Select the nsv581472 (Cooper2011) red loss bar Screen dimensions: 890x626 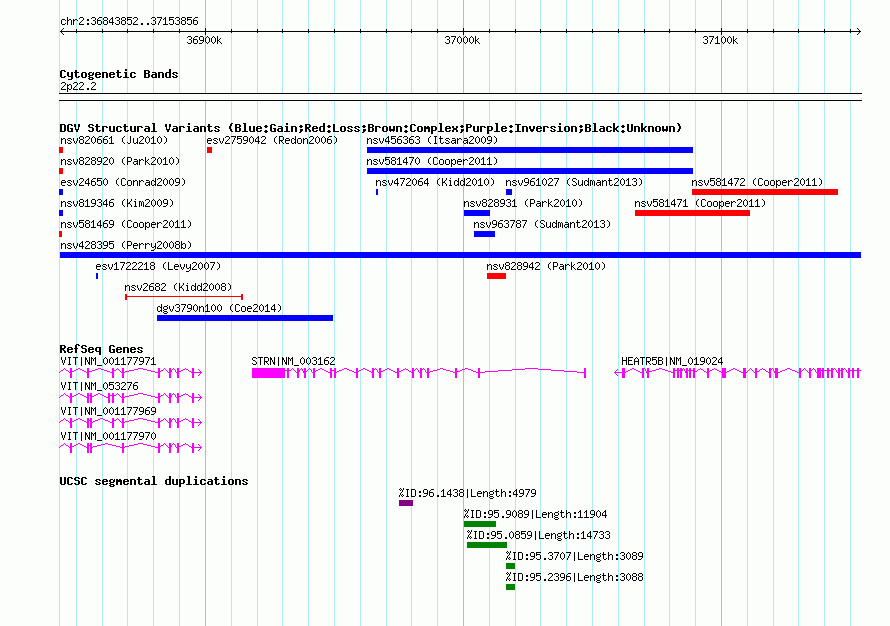point(765,192)
